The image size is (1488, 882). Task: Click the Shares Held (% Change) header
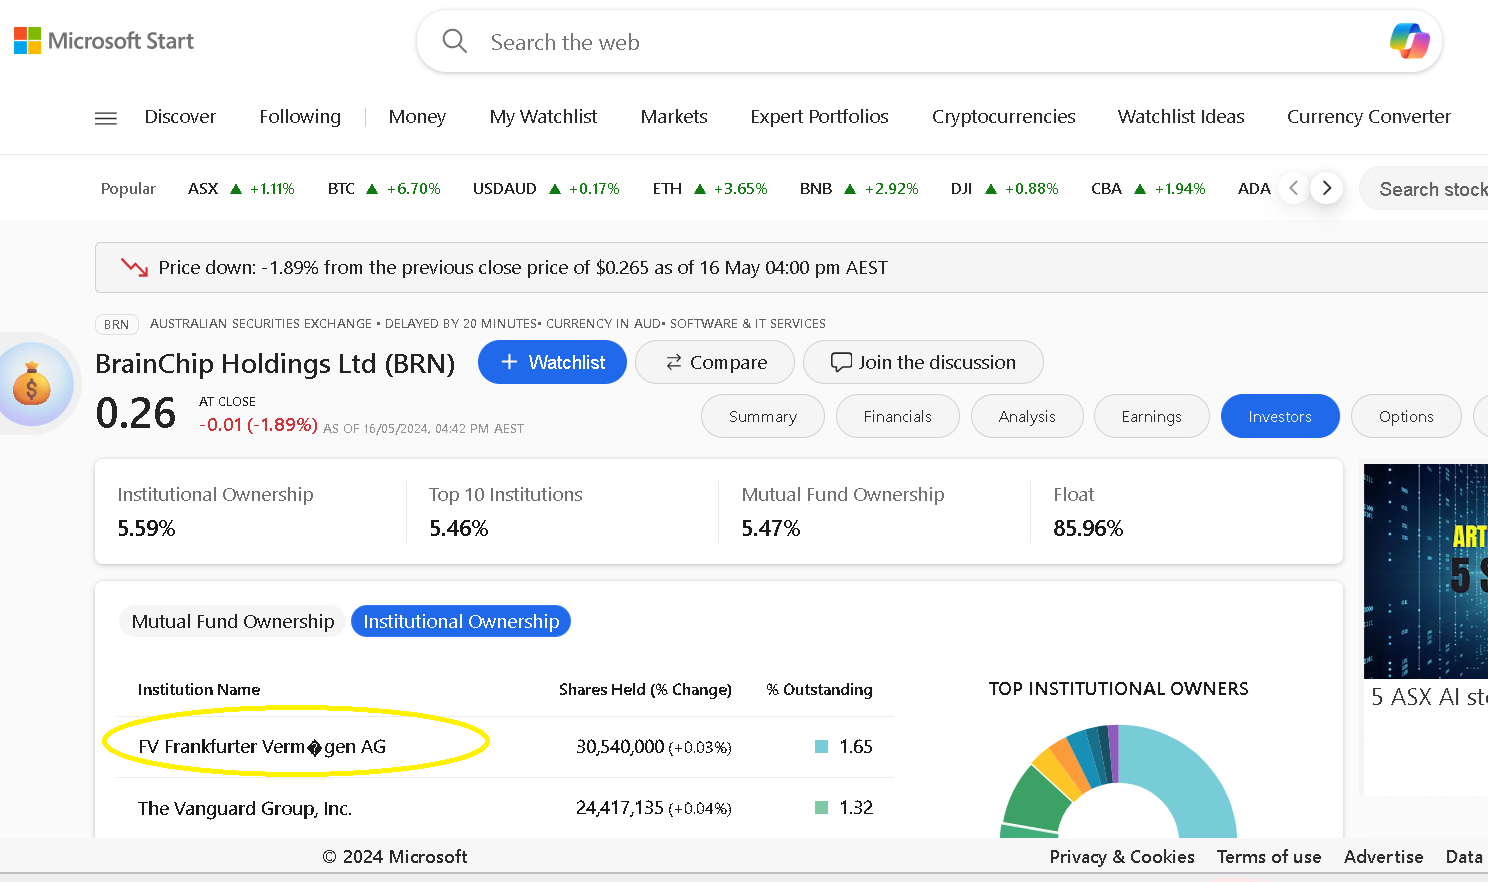[x=645, y=689]
